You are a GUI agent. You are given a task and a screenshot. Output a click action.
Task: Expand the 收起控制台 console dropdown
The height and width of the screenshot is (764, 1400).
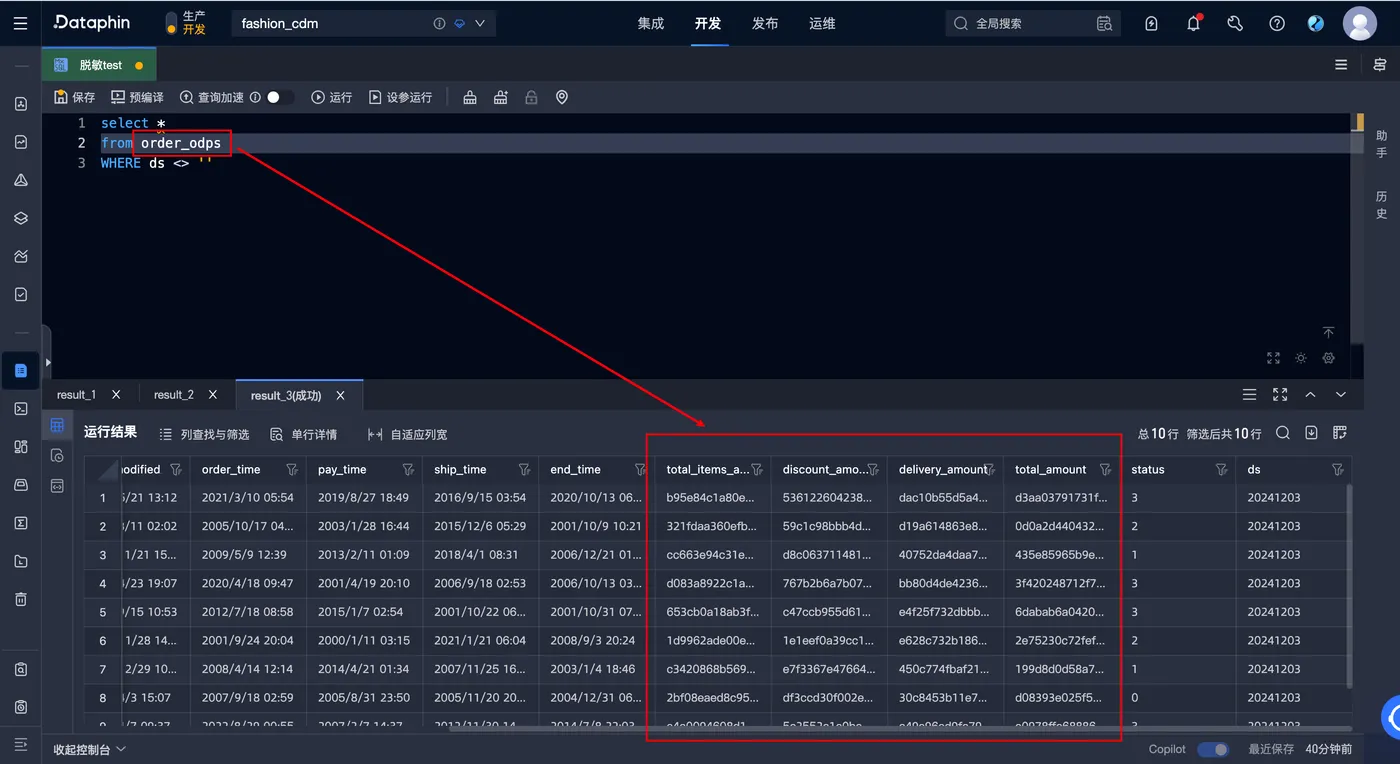(x=90, y=749)
